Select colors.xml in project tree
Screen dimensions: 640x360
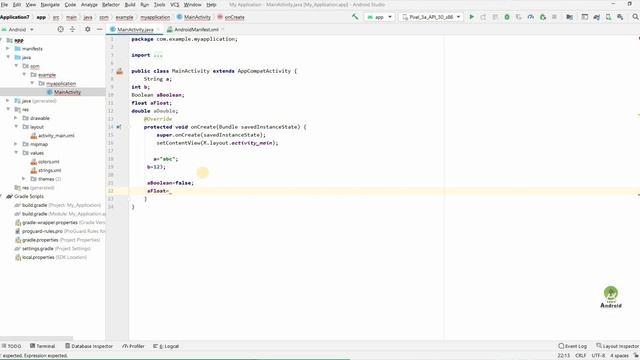pyautogui.click(x=49, y=162)
